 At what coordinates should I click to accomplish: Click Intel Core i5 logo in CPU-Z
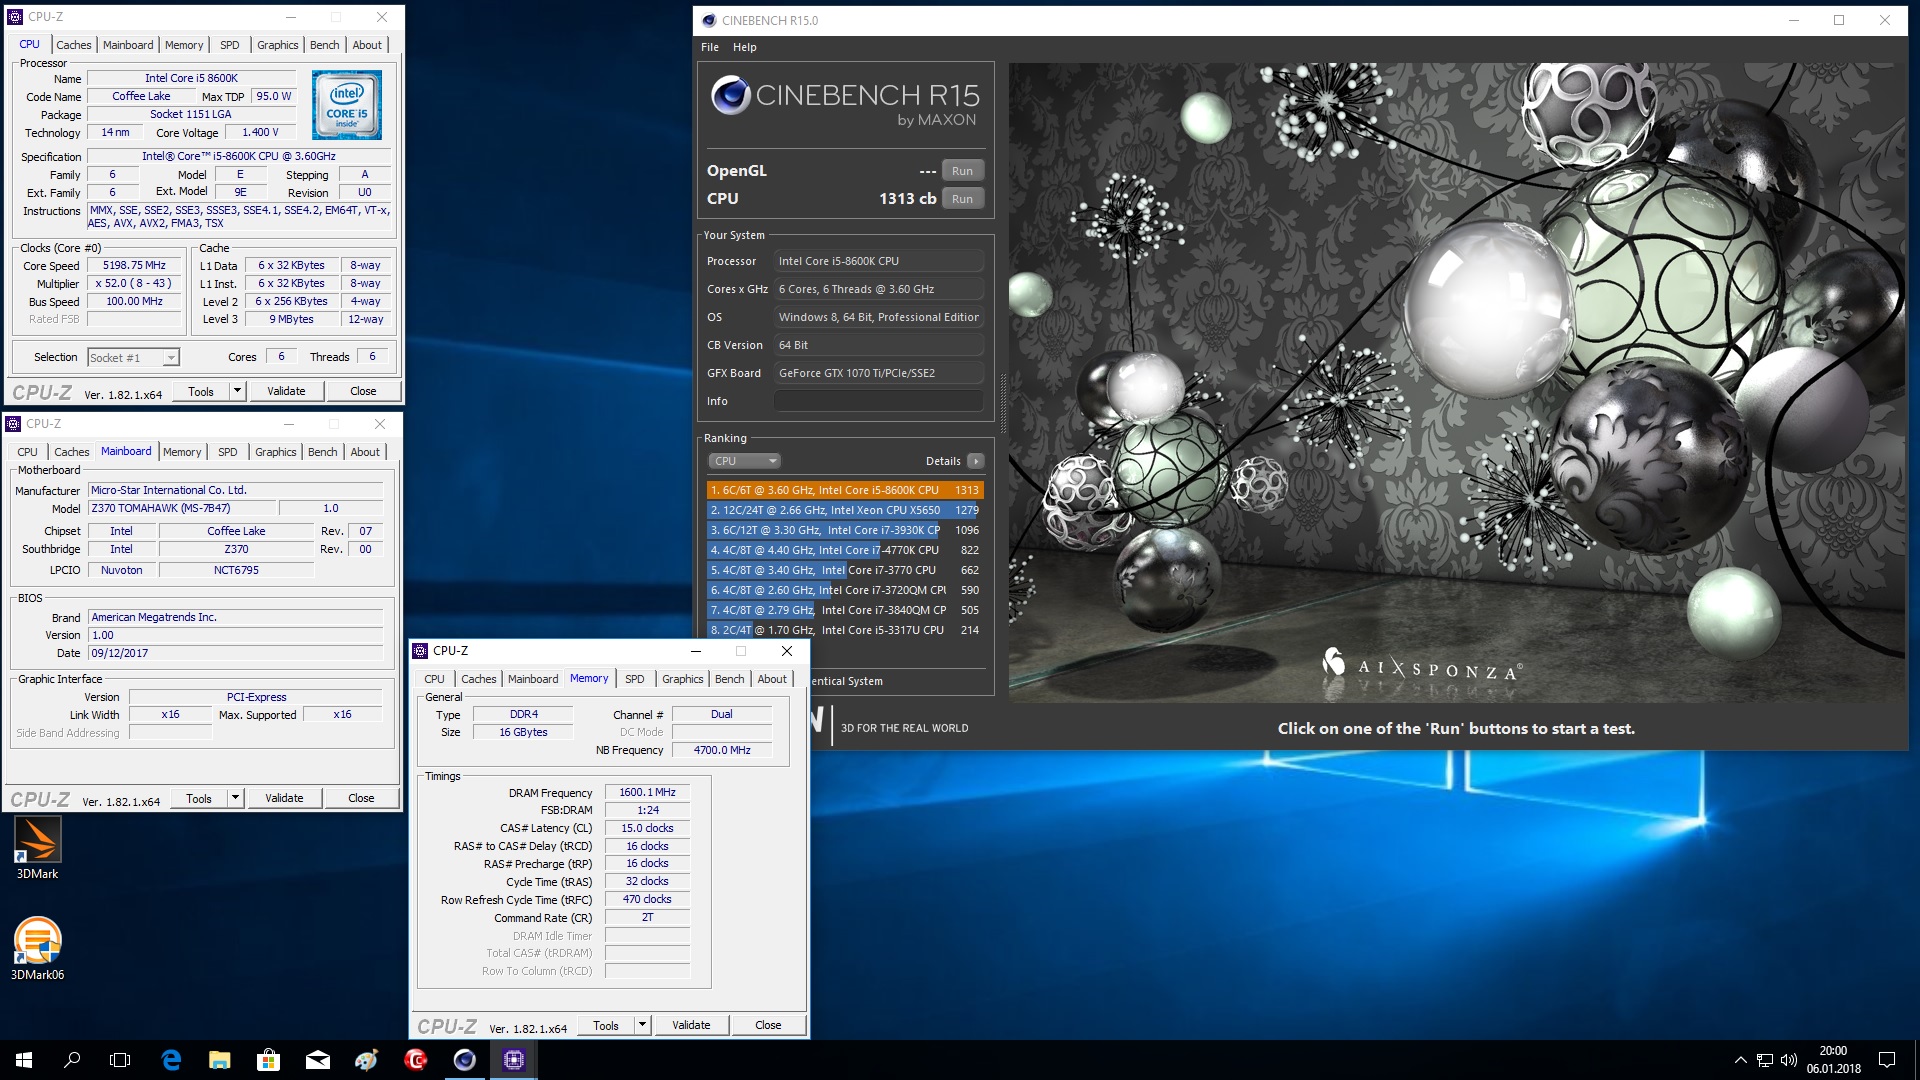pos(346,104)
